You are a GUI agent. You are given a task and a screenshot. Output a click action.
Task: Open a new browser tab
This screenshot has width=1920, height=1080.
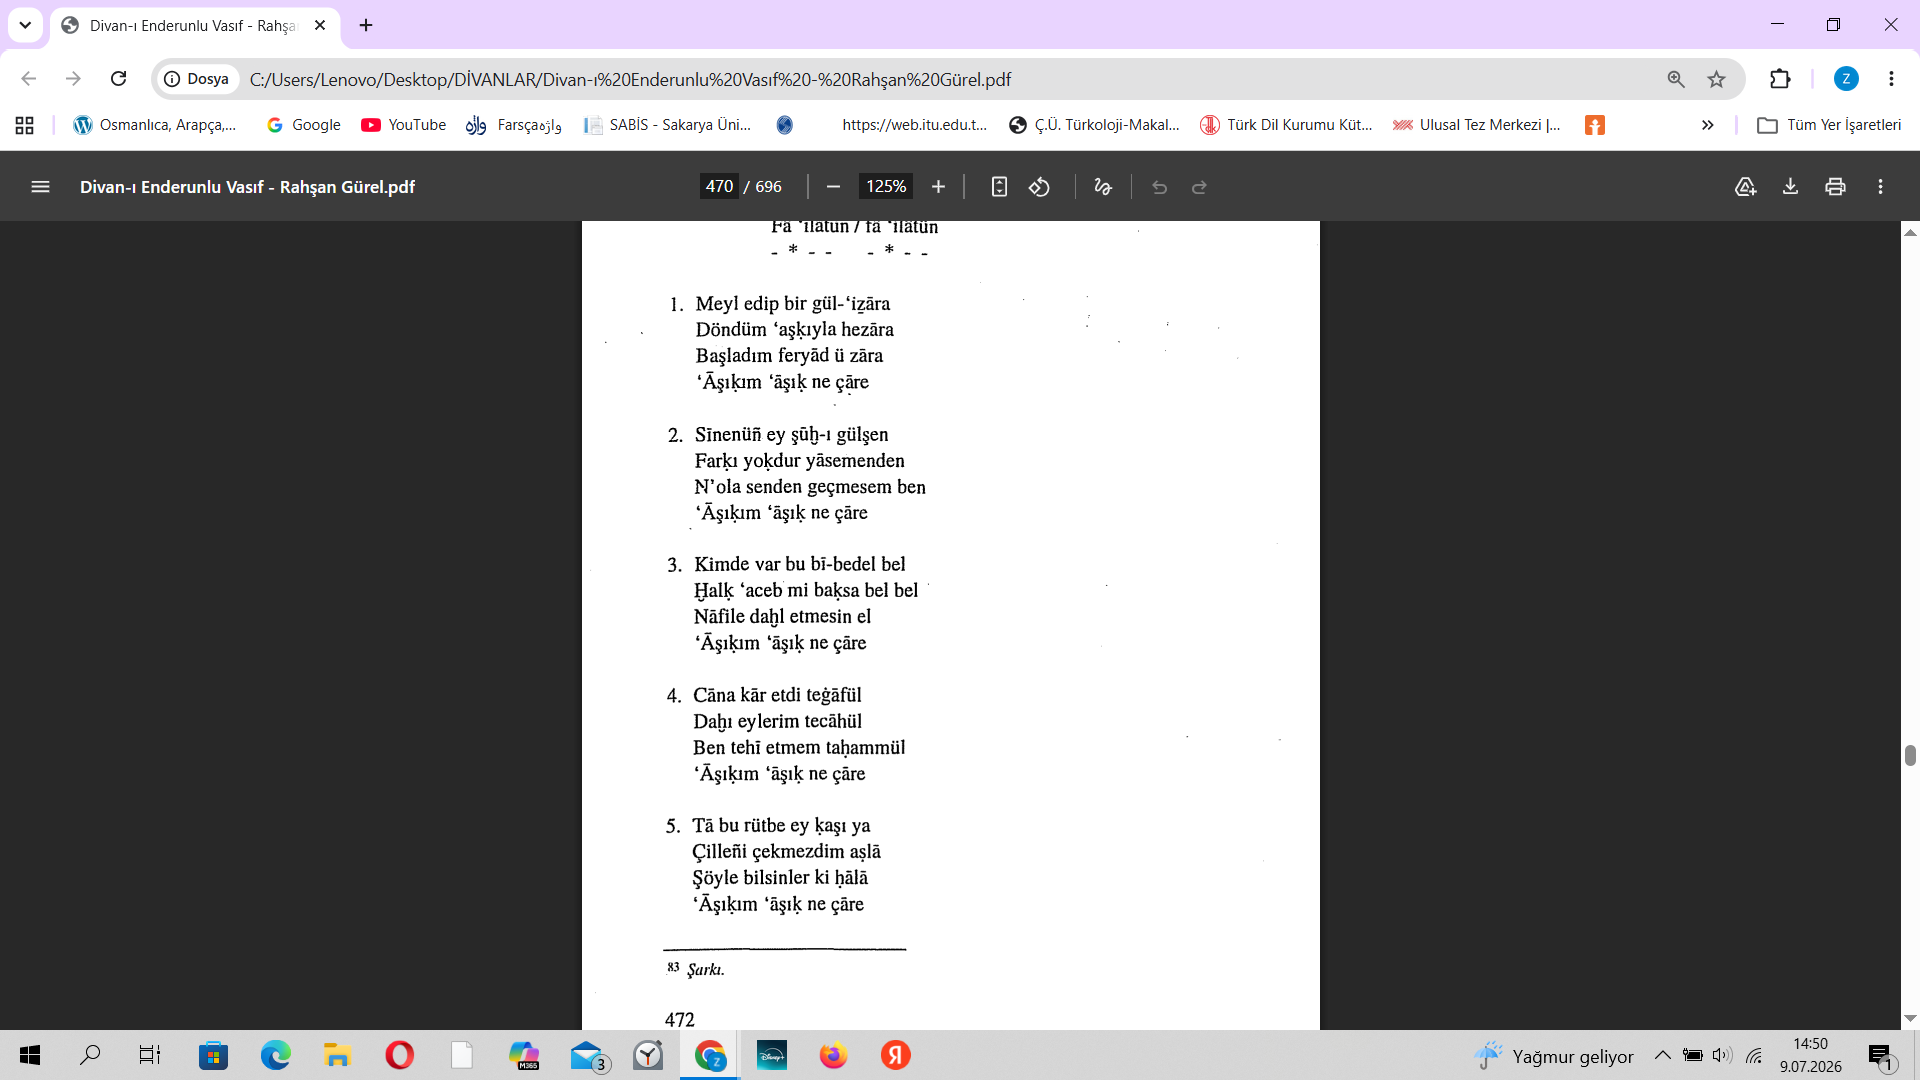(366, 25)
